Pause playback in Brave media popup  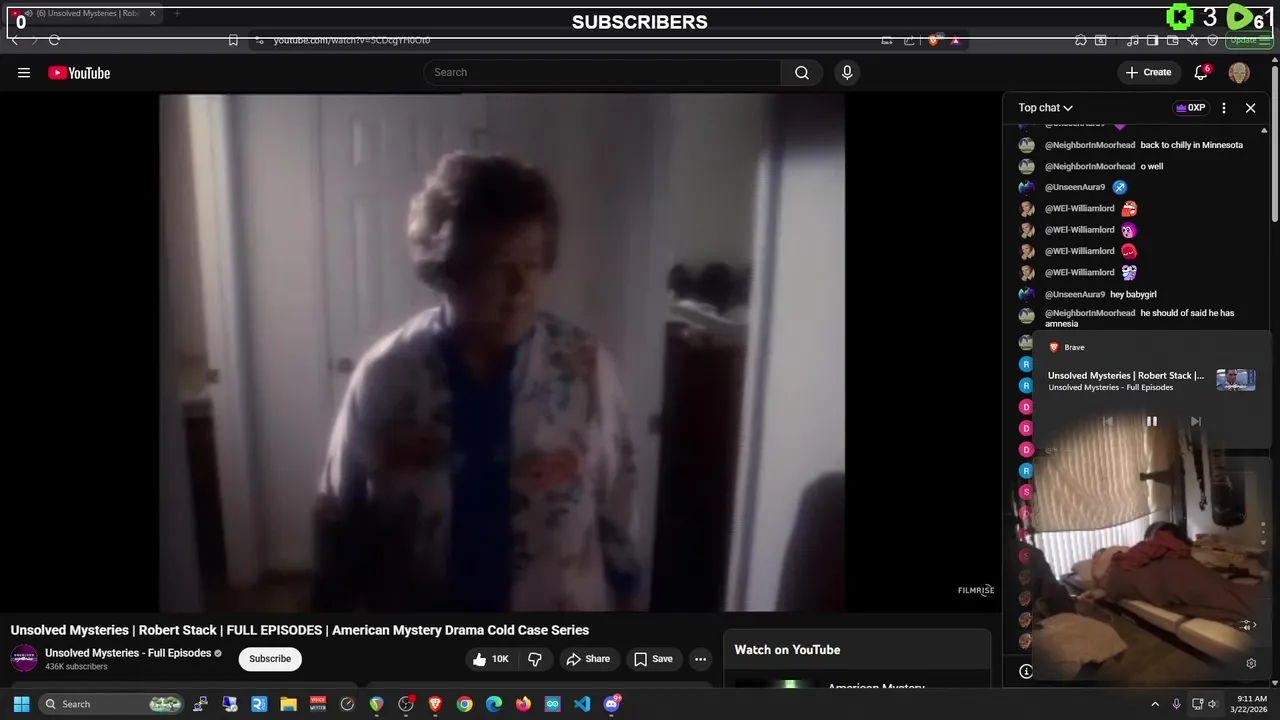click(x=1151, y=421)
